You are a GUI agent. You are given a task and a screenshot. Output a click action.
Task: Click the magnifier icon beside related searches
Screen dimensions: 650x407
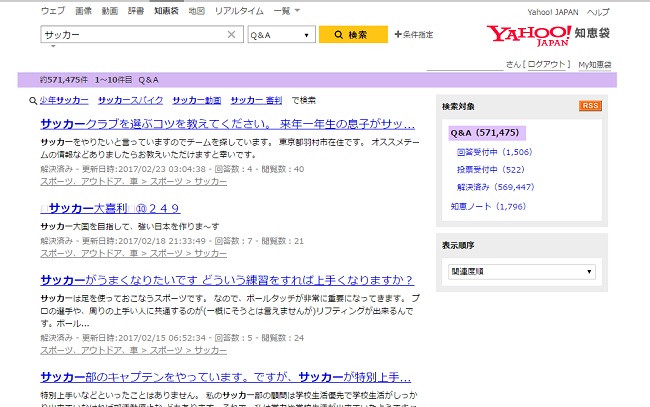tap(33, 101)
